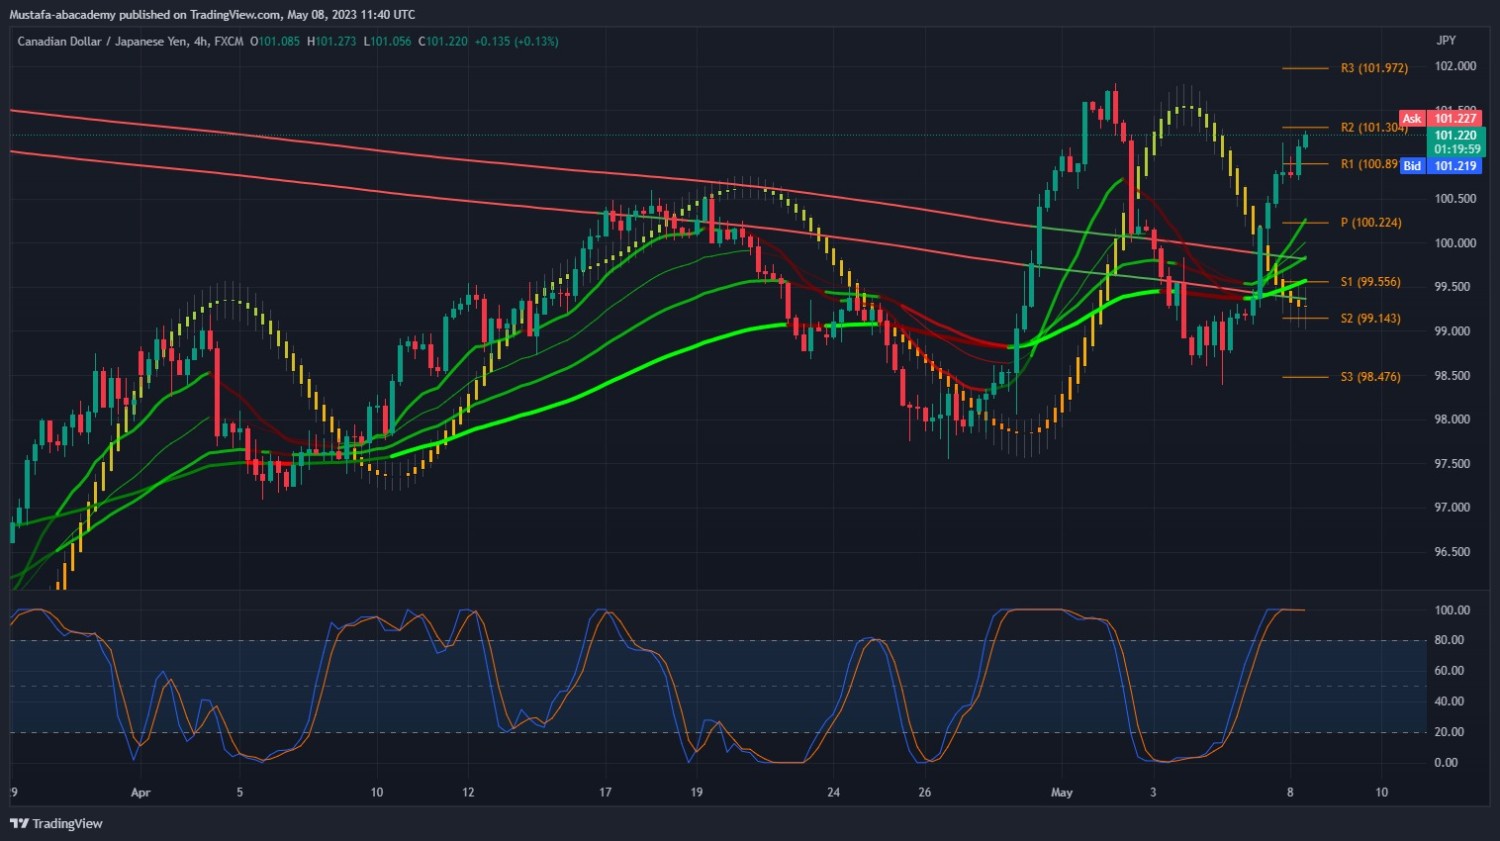Click the S3 (98.476) support label
Image resolution: width=1500 pixels, height=841 pixels.
(x=1370, y=377)
